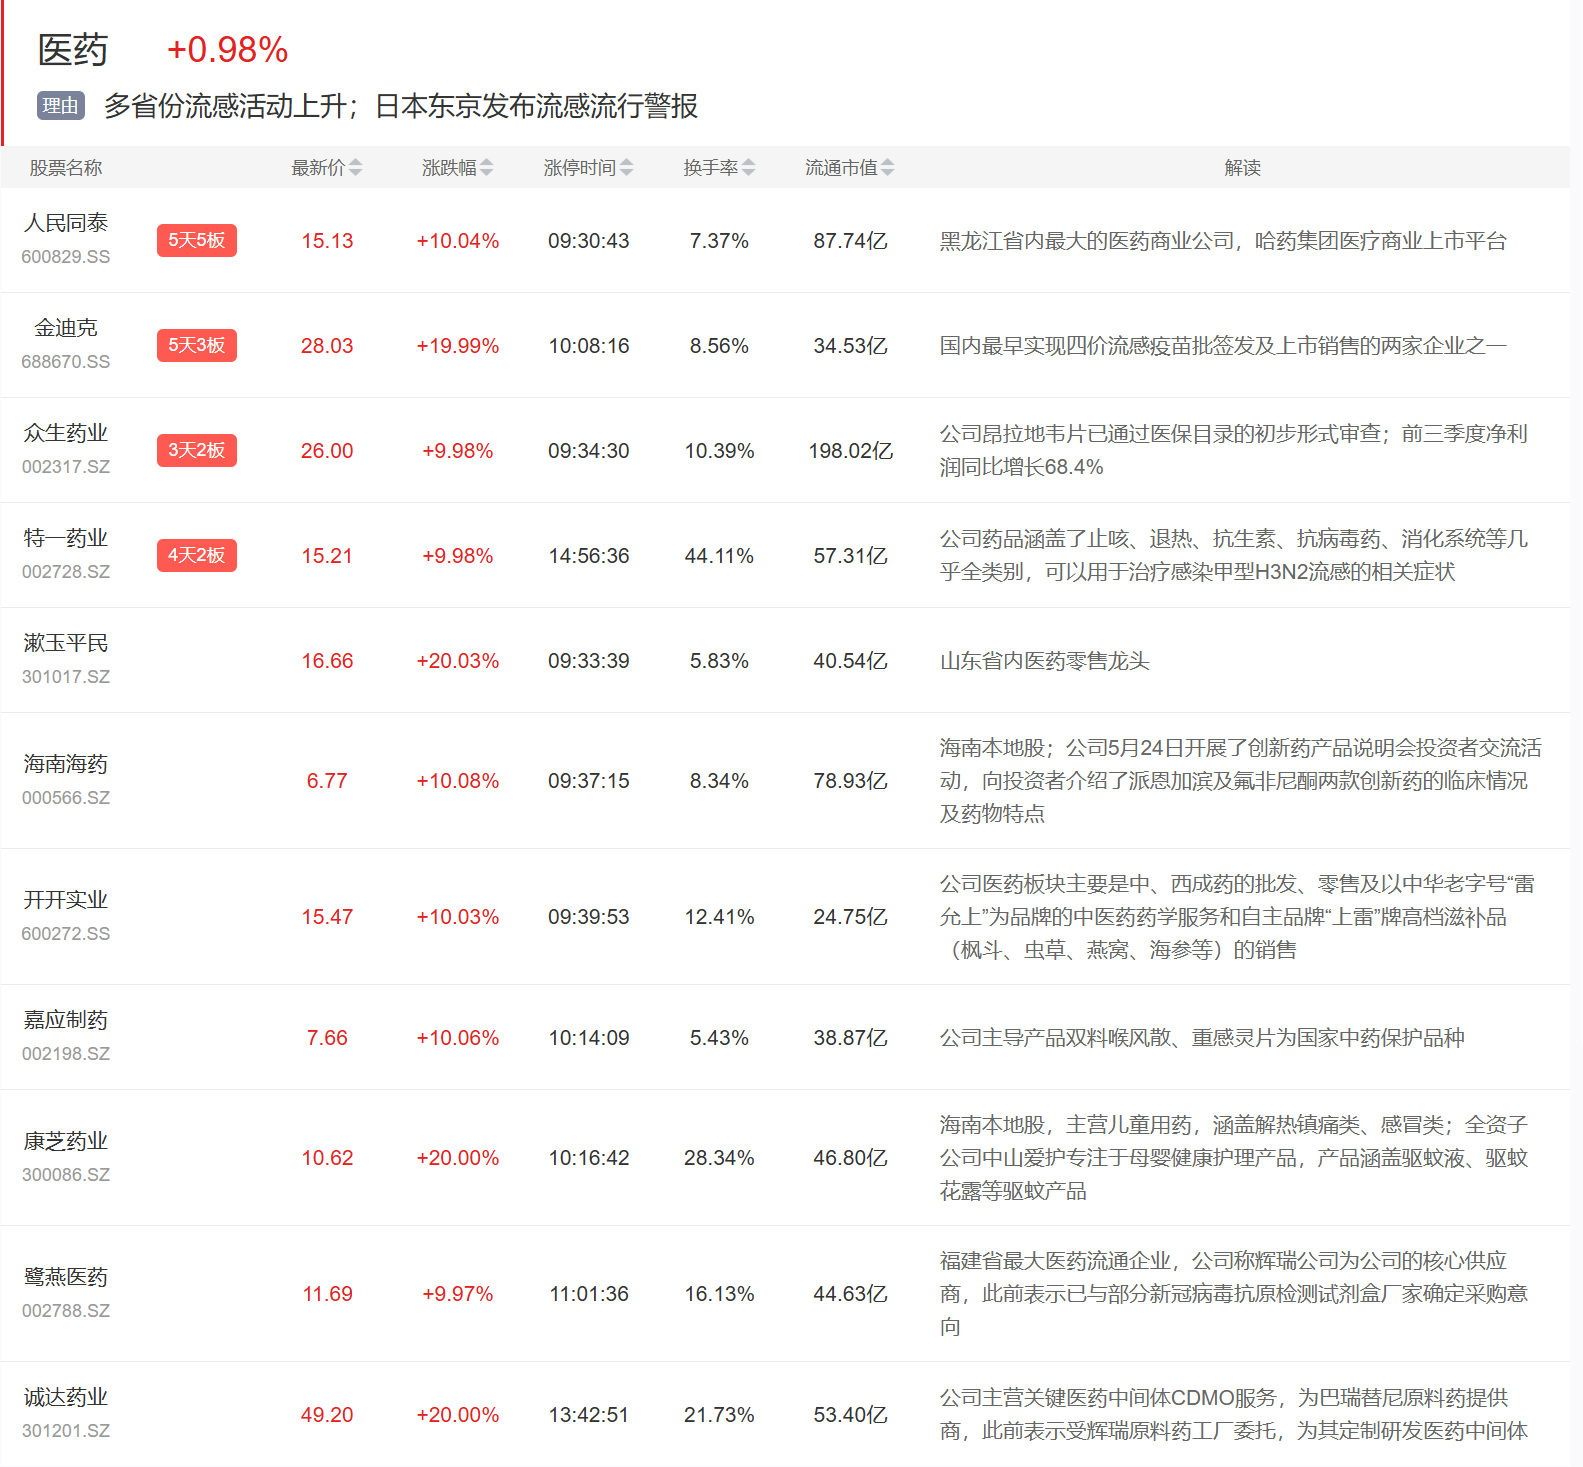Click the 股票名称 column header
The image size is (1583, 1467).
[66, 168]
